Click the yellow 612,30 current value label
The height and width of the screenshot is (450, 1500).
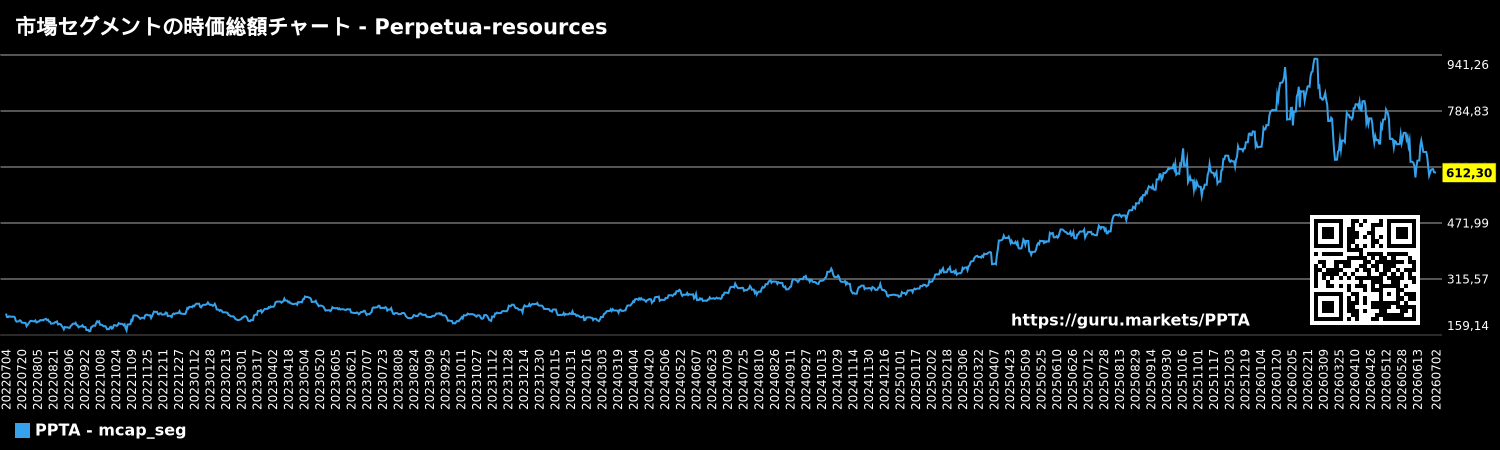pyautogui.click(x=1469, y=173)
